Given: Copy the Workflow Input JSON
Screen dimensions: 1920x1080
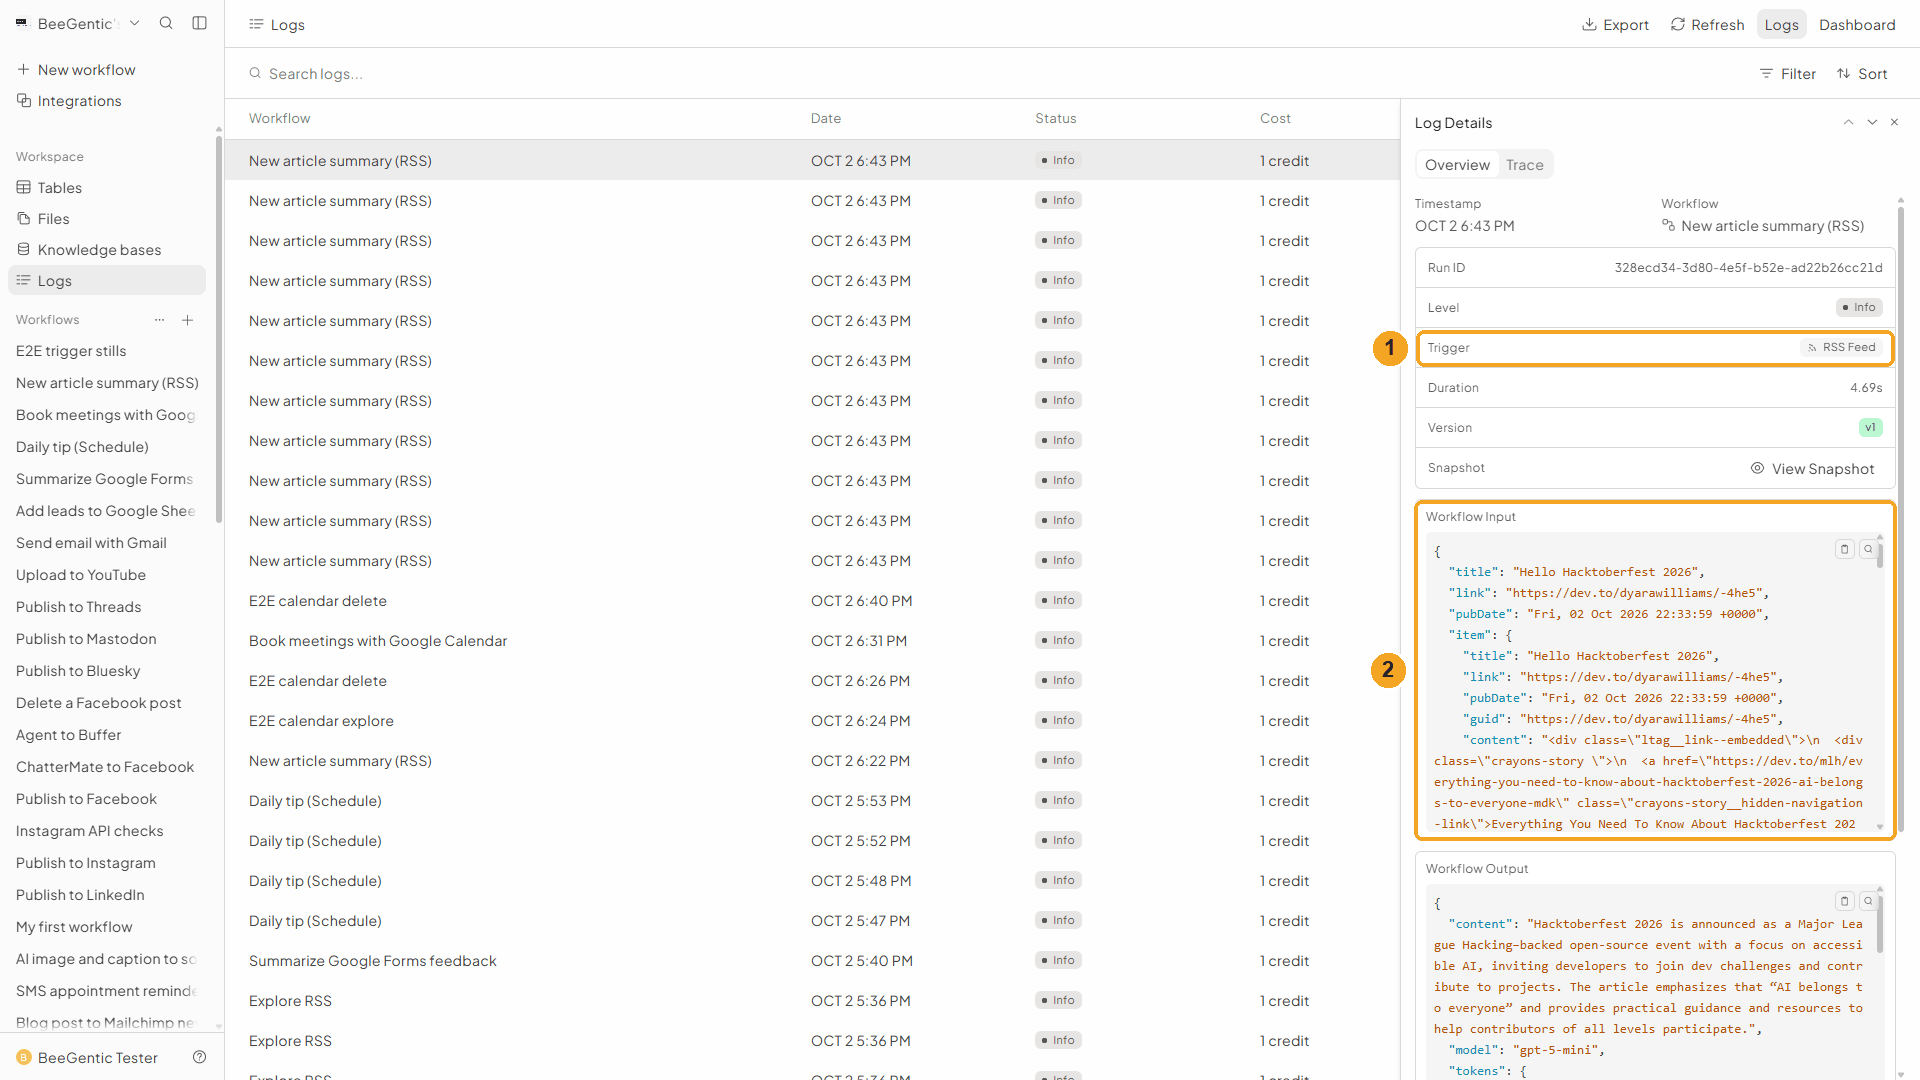Looking at the screenshot, I should coord(1845,549).
